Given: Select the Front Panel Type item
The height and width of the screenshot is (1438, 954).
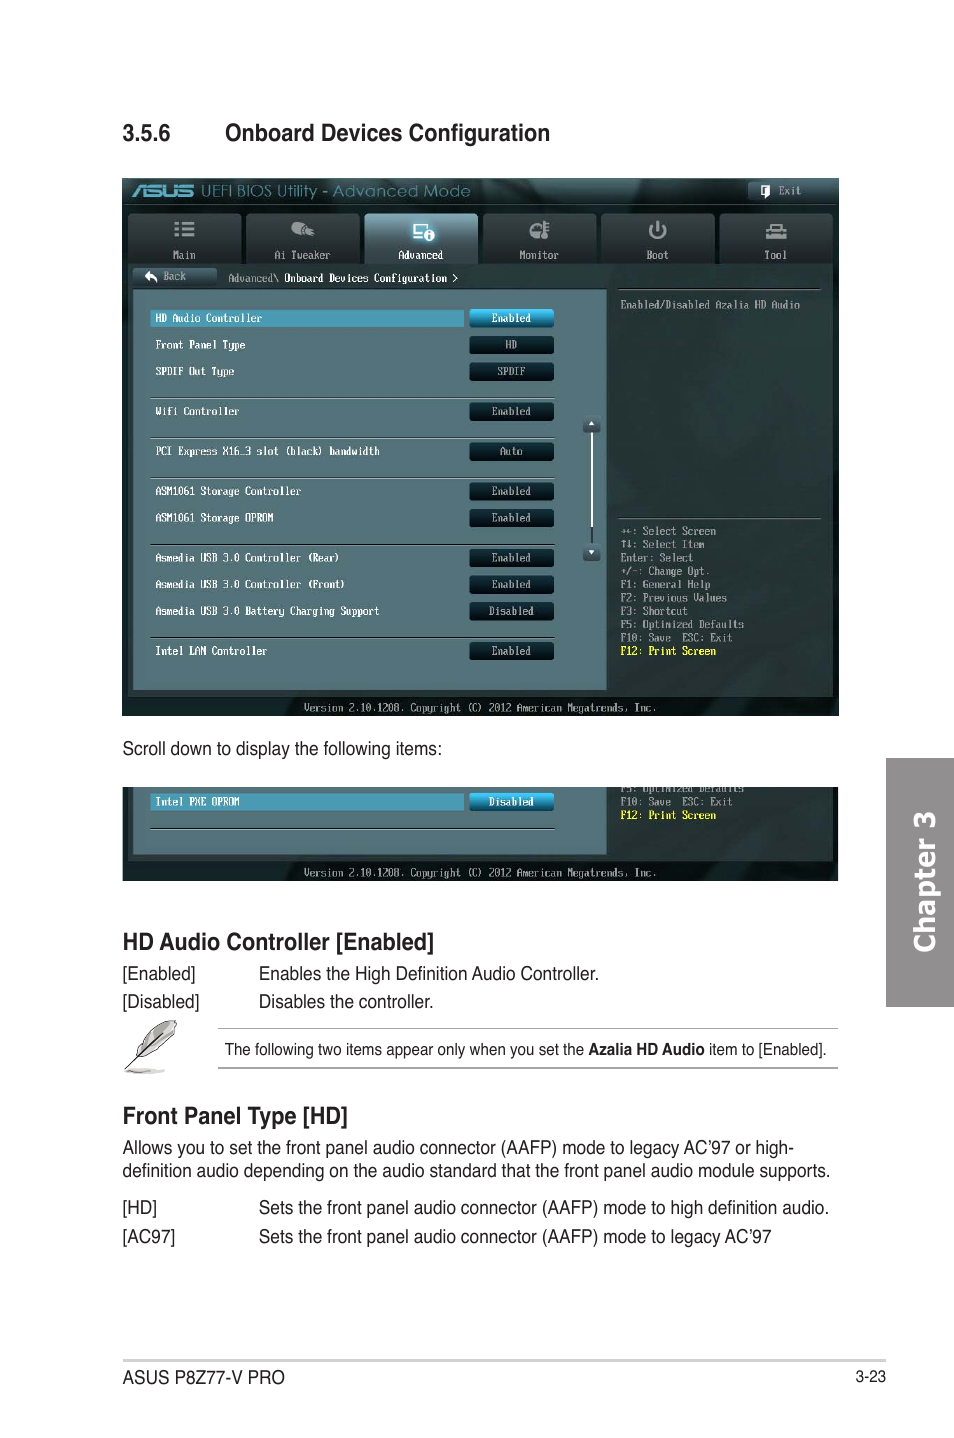Looking at the screenshot, I should tap(200, 345).
